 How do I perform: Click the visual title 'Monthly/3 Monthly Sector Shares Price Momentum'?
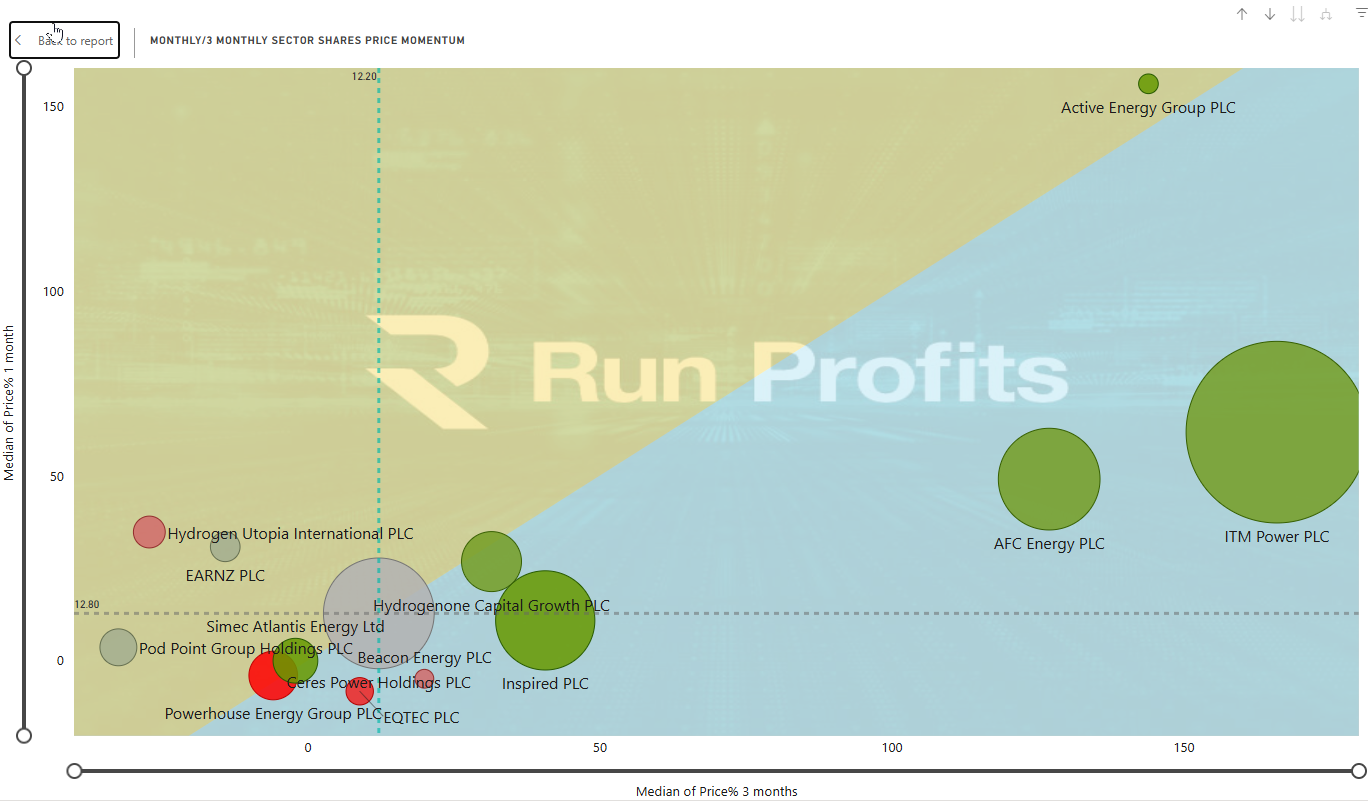click(307, 41)
